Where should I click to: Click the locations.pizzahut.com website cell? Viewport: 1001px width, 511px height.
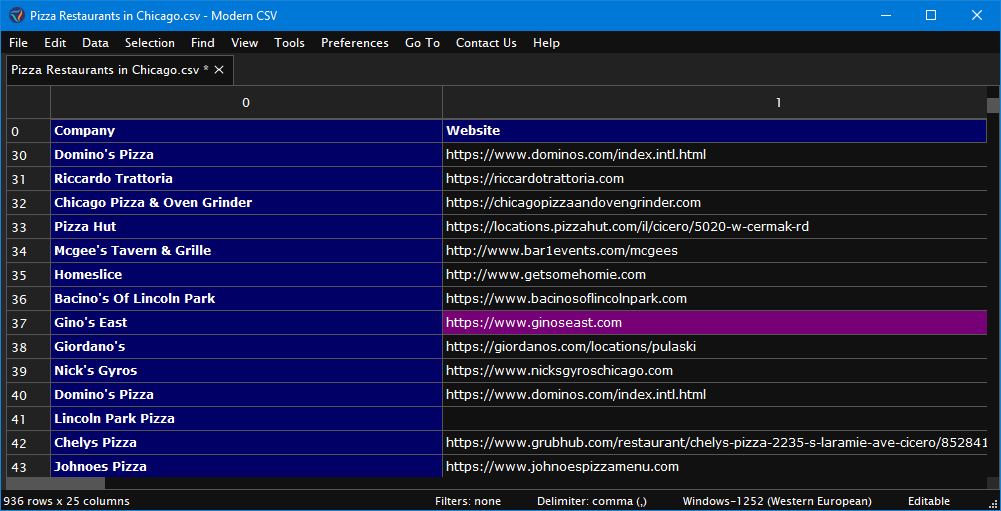tap(714, 227)
